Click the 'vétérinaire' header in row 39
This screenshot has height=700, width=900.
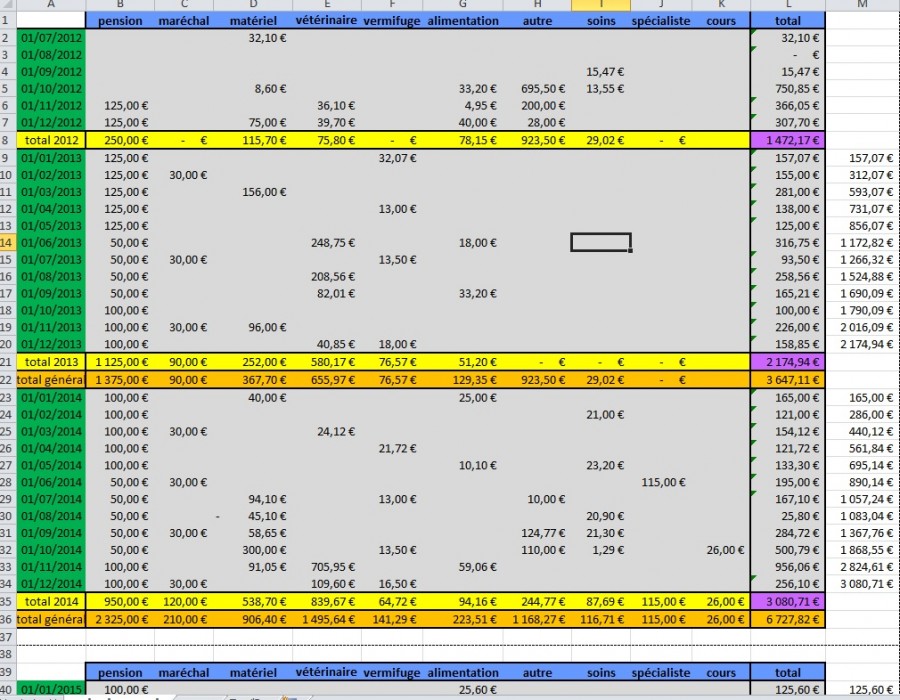point(327,672)
